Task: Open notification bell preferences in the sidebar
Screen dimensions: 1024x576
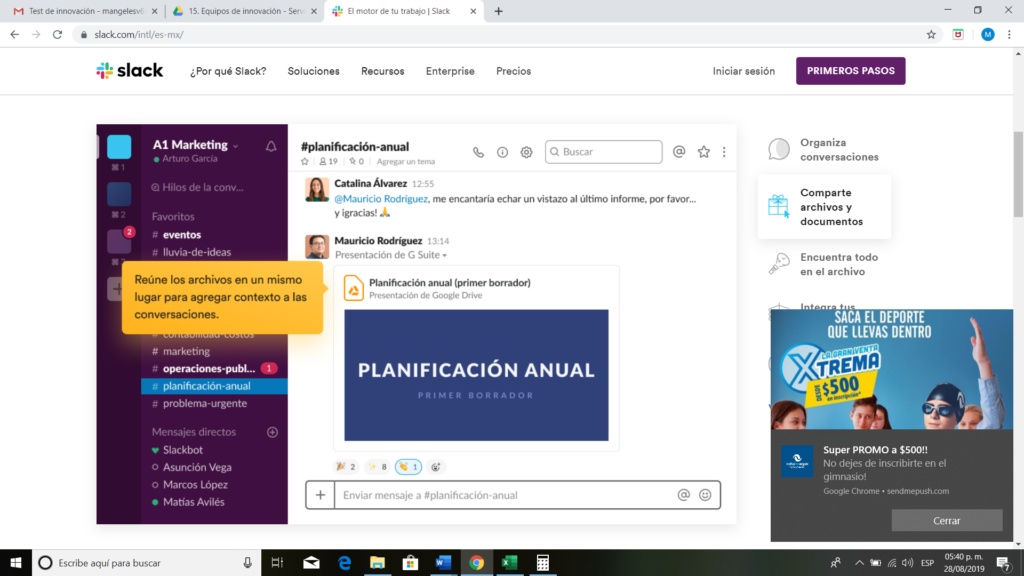Action: [270, 145]
